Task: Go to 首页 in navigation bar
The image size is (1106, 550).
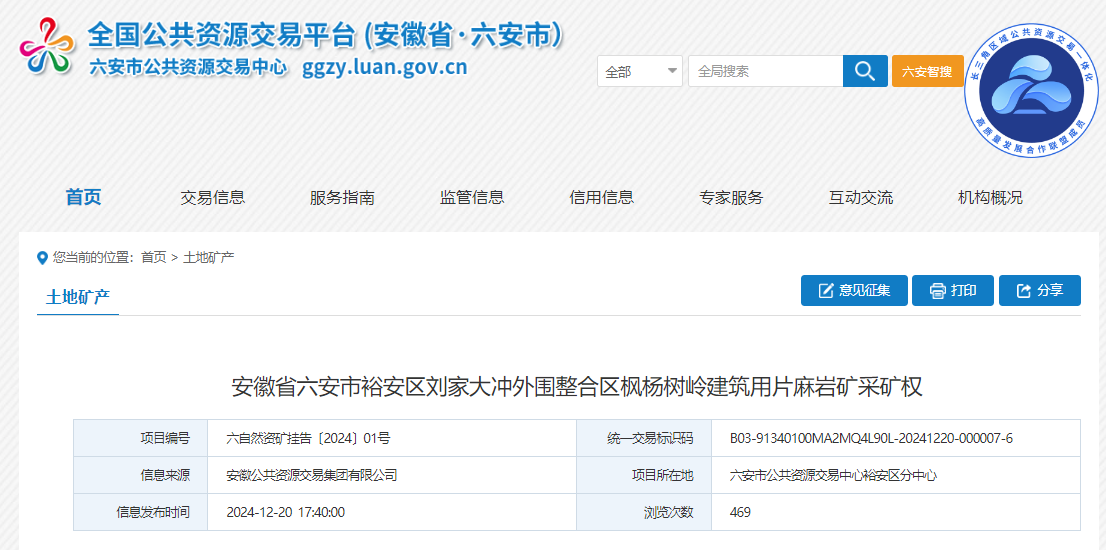Action: pyautogui.click(x=83, y=198)
